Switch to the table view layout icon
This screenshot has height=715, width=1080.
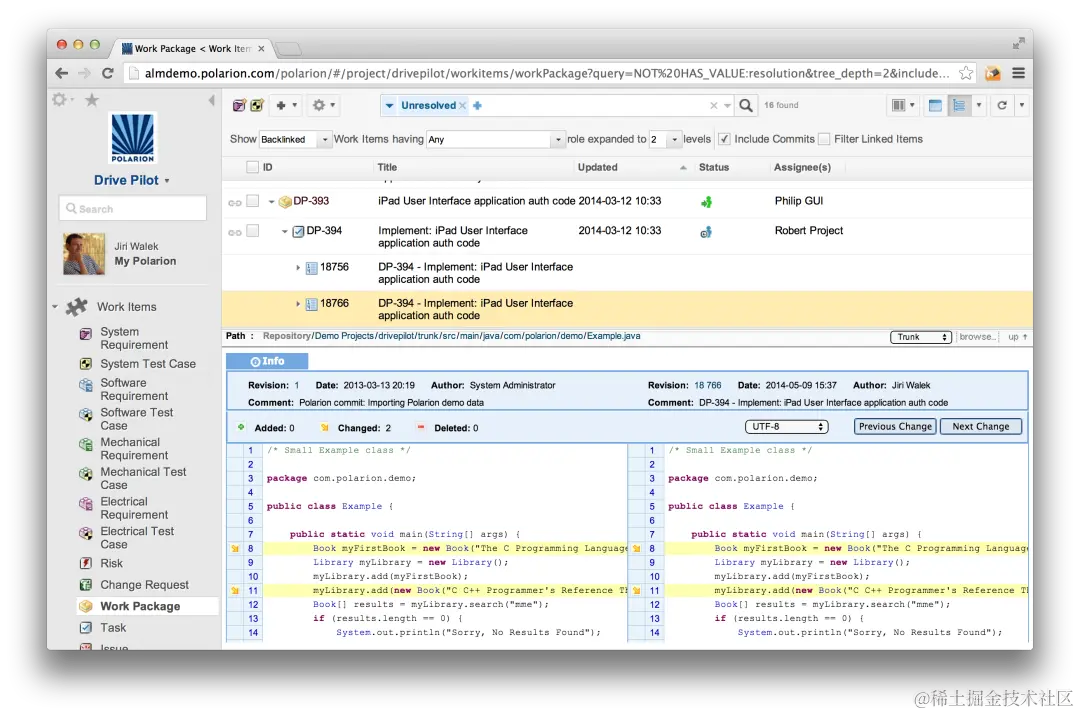click(x=935, y=105)
